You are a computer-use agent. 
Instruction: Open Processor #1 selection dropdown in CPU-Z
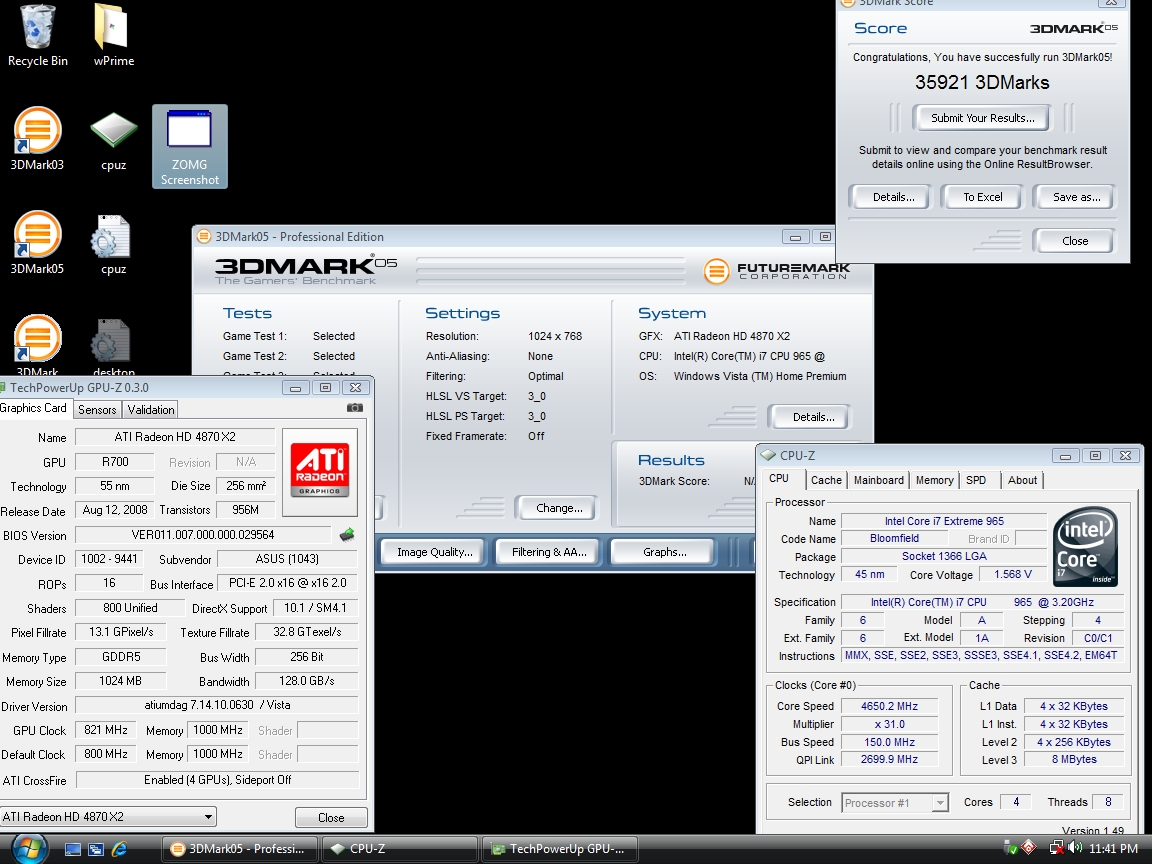[x=895, y=803]
